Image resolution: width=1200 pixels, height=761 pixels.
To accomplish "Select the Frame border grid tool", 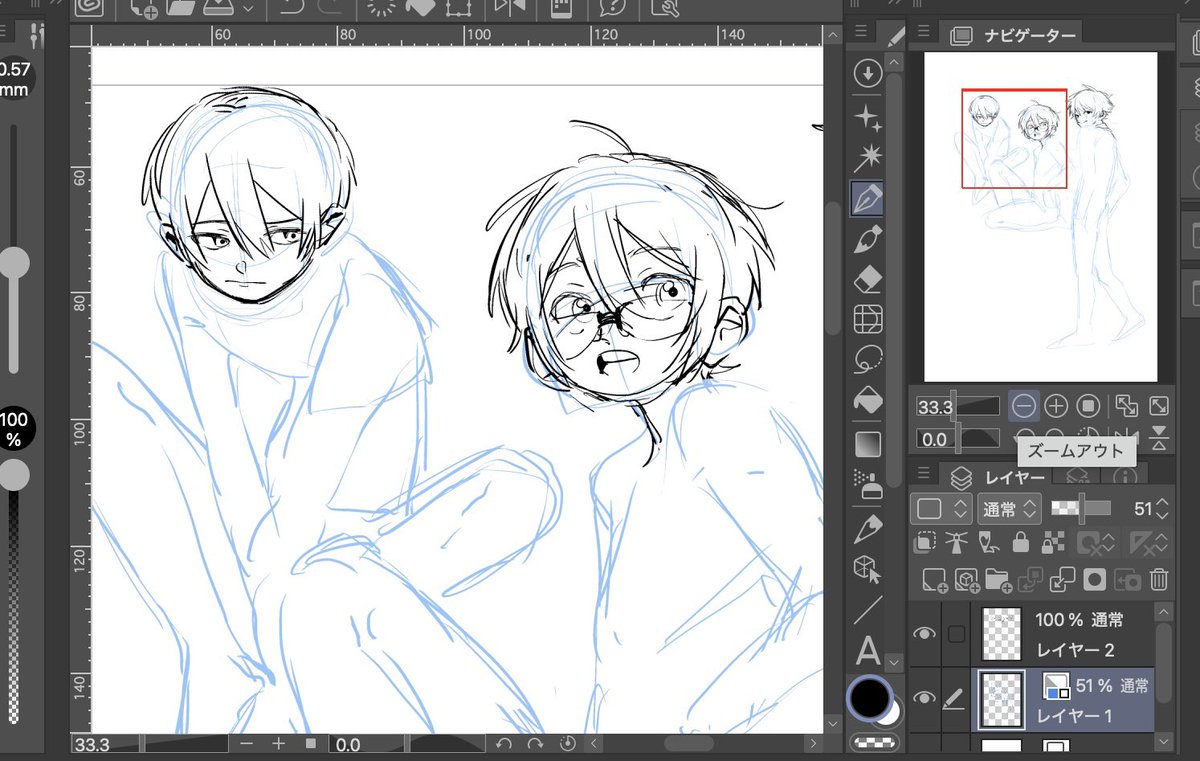I will point(868,319).
